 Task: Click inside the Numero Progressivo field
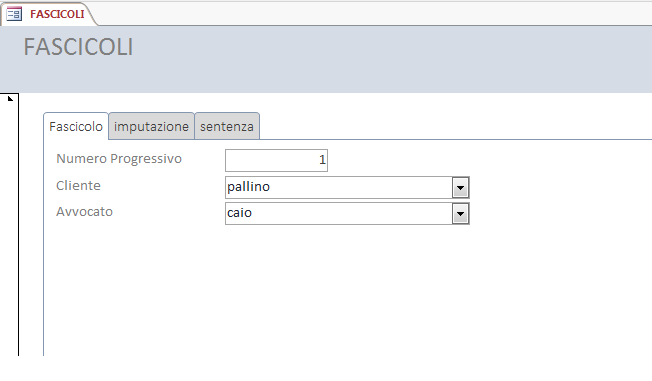click(x=277, y=160)
